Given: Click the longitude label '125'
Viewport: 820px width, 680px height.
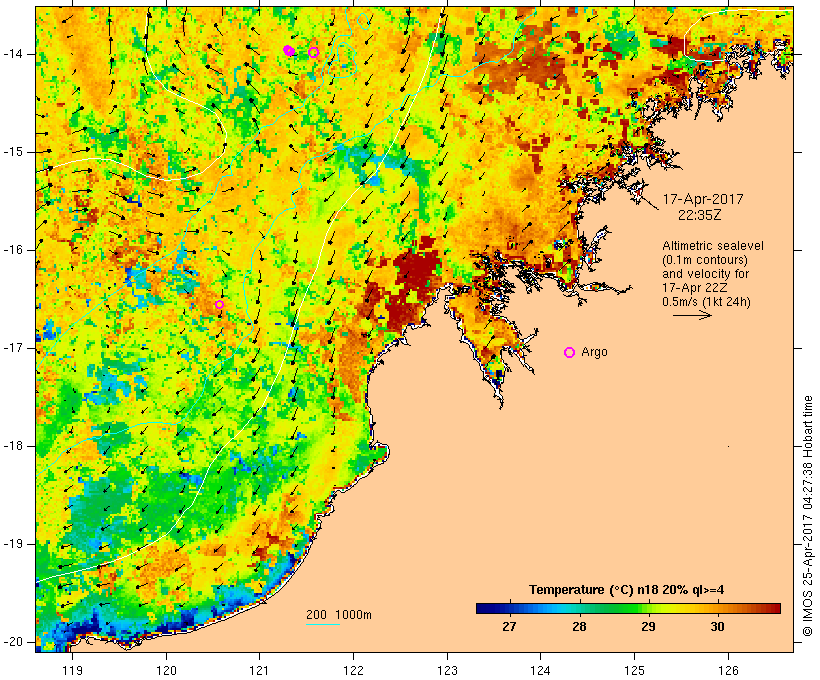Looking at the screenshot, I should tap(635, 670).
